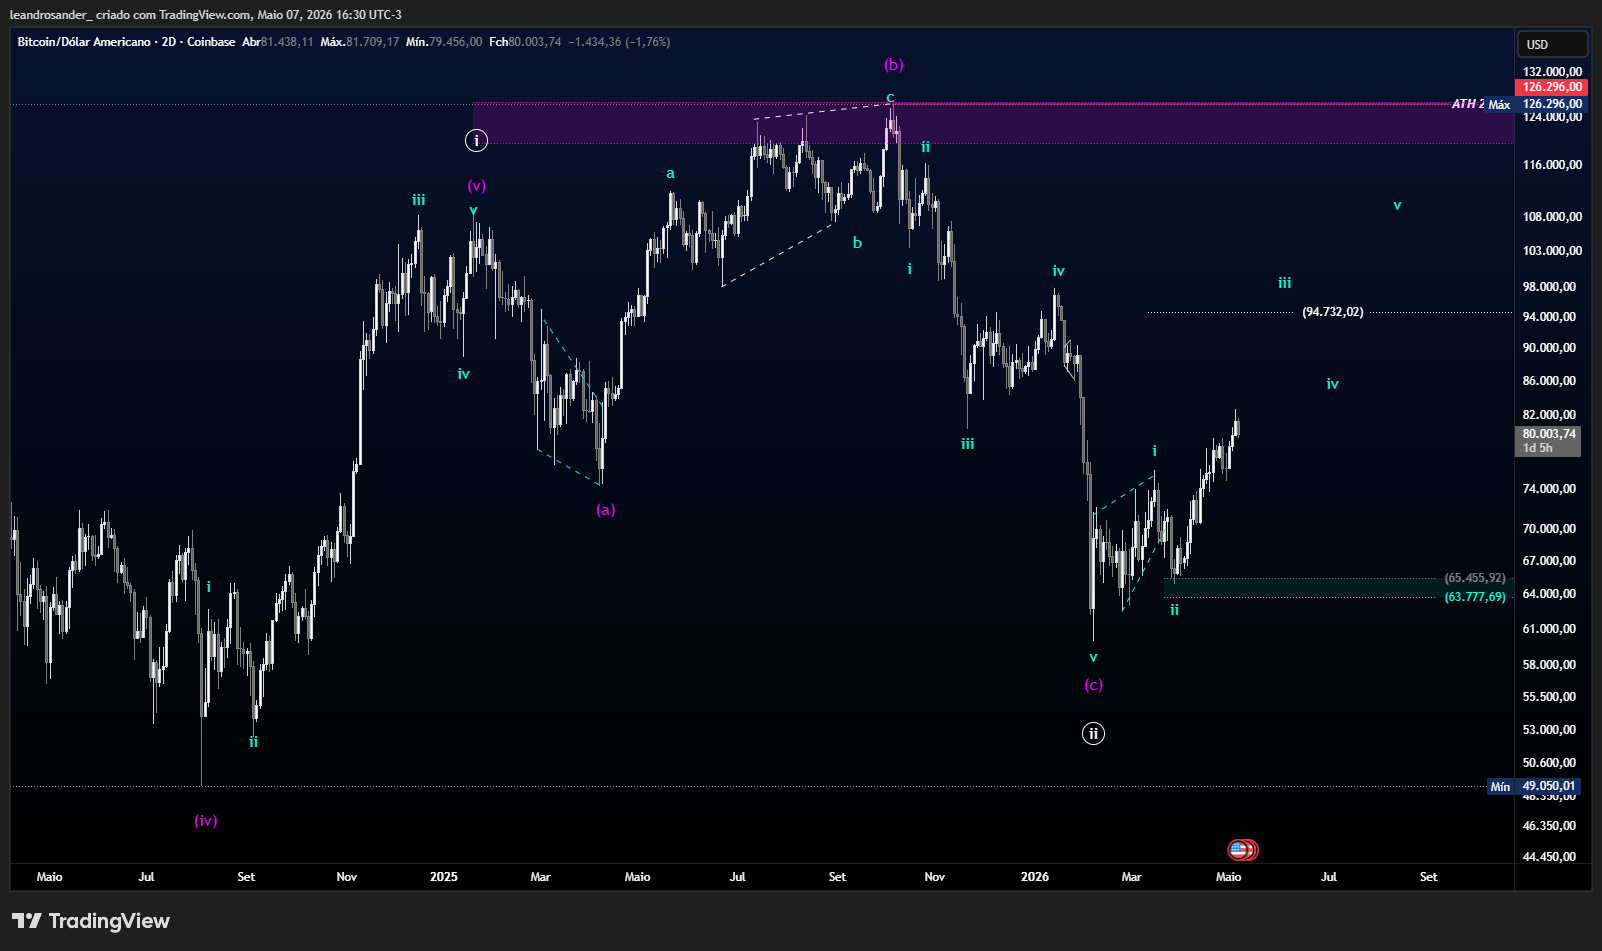Select the purple resistance zone rectangle
1602x951 pixels.
[x=993, y=123]
